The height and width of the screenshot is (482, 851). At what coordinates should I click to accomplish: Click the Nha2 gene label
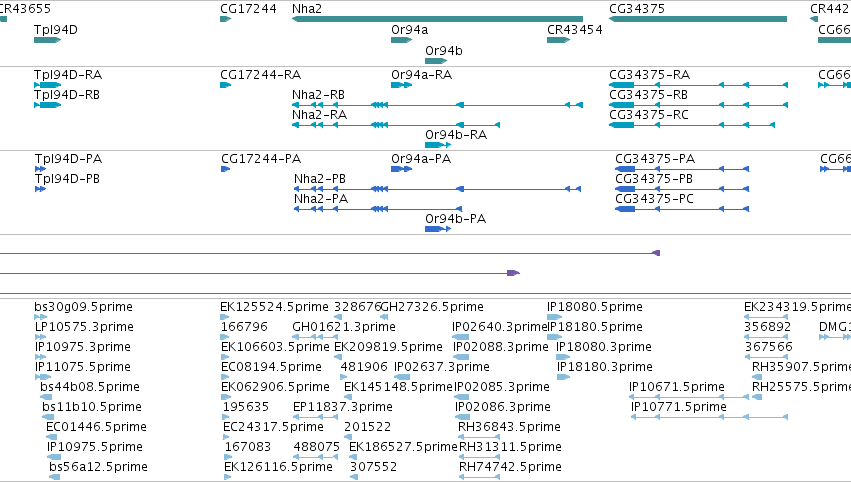point(307,9)
